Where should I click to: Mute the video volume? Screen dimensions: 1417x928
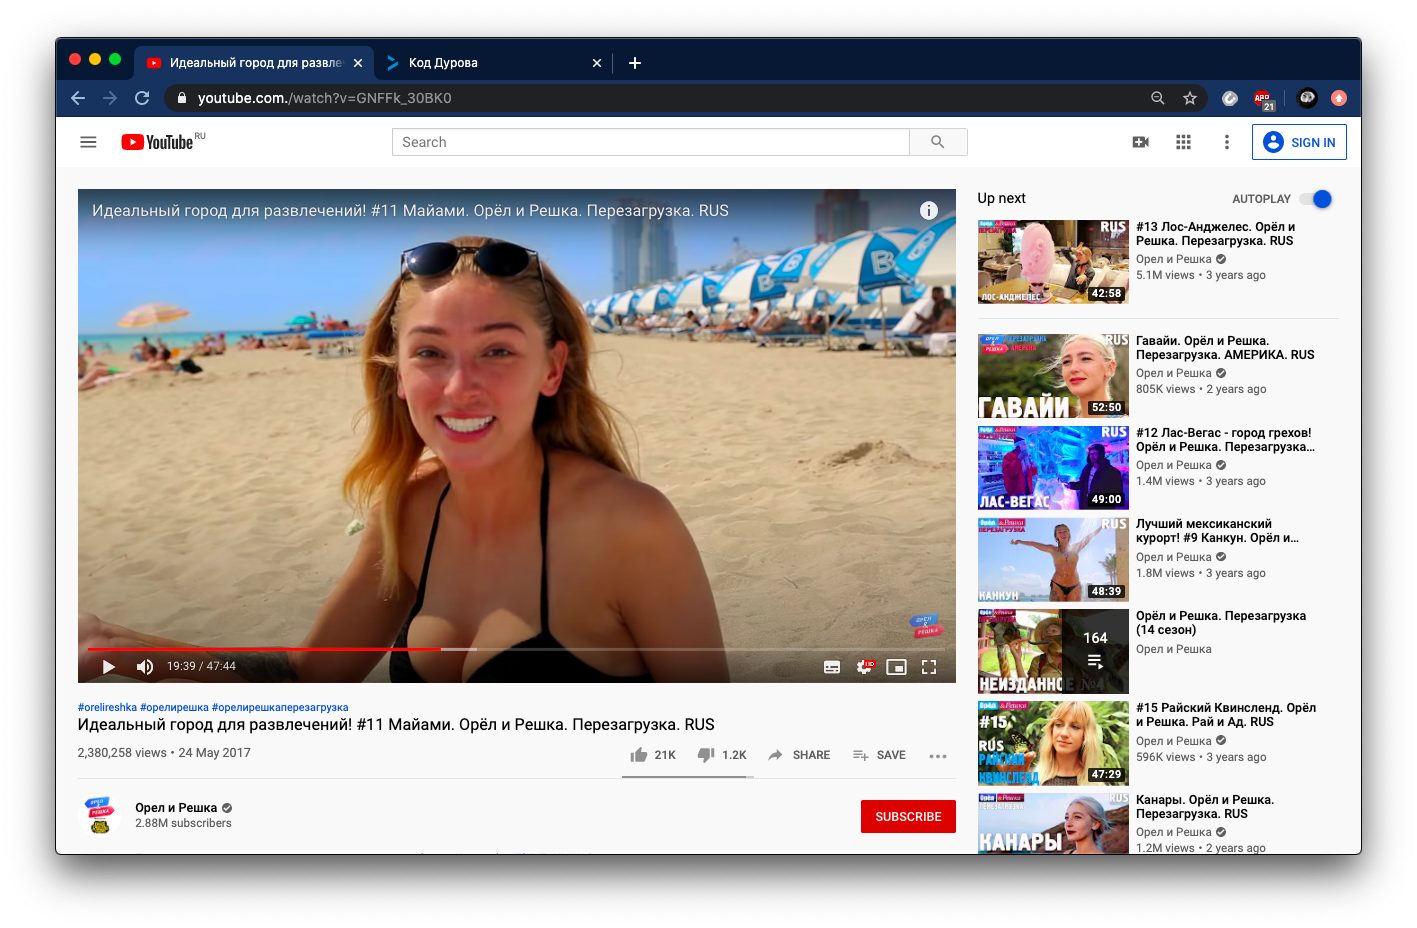point(145,667)
